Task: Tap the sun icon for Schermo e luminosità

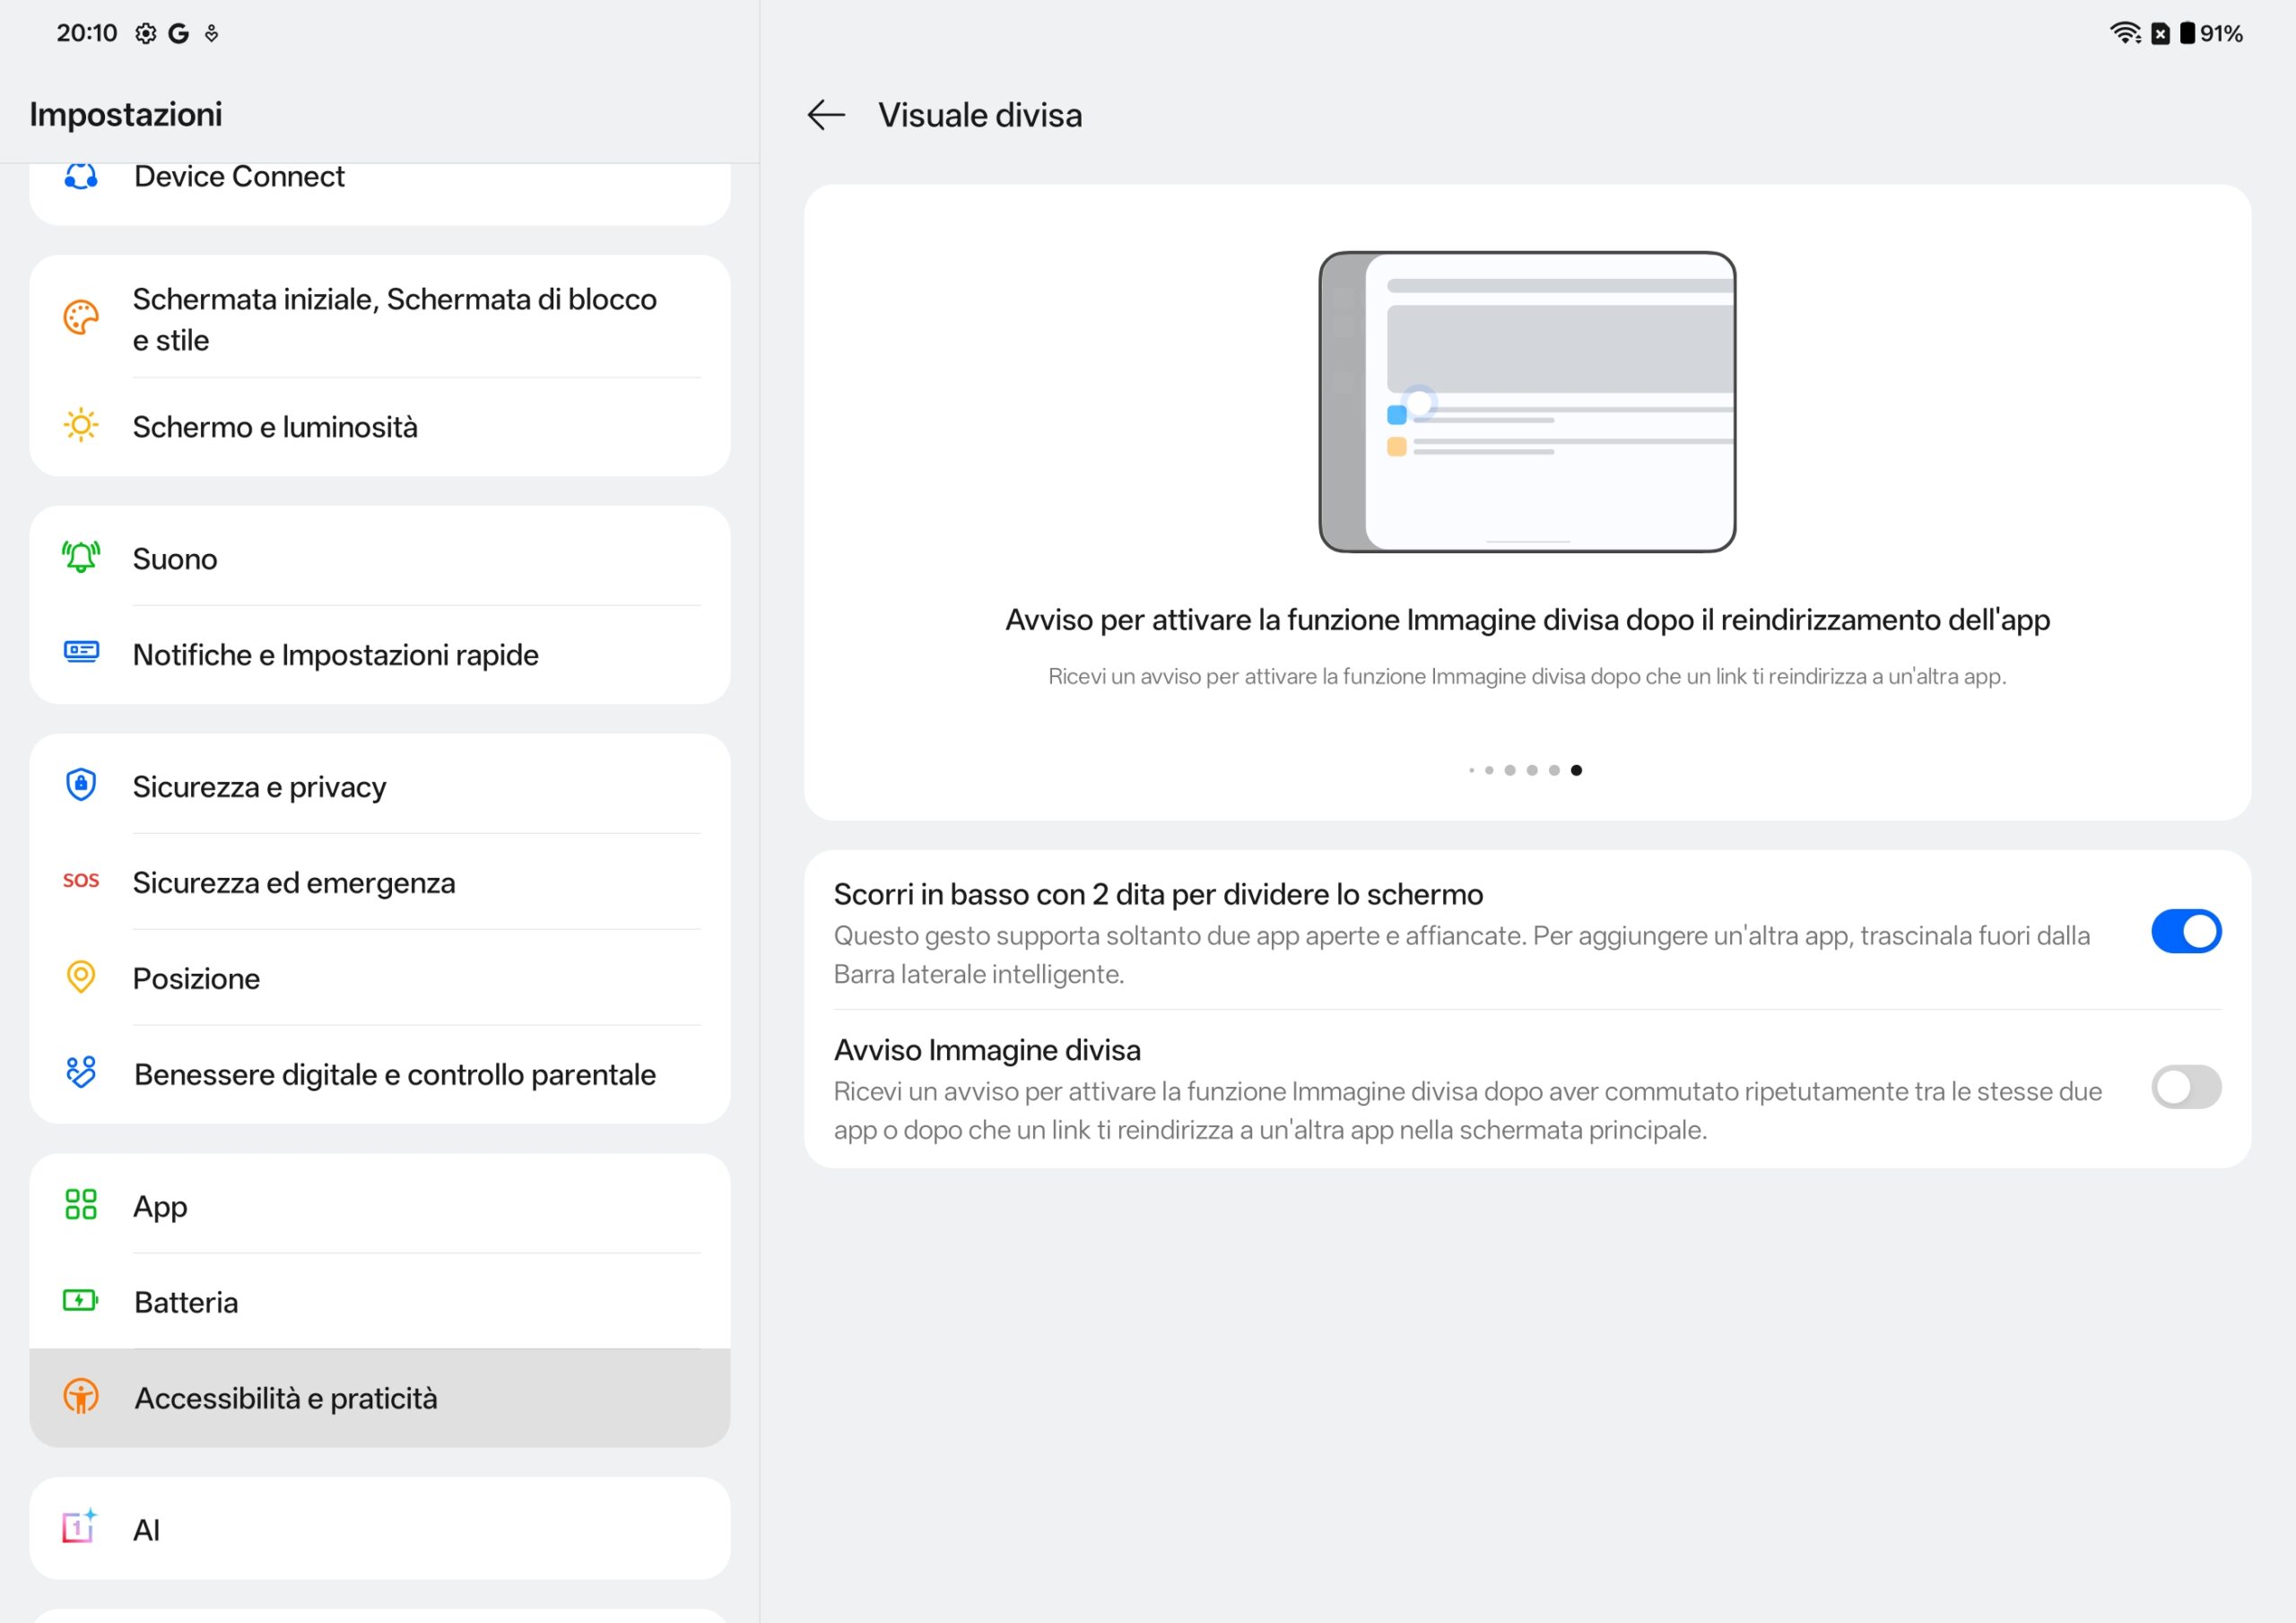Action: (81, 426)
